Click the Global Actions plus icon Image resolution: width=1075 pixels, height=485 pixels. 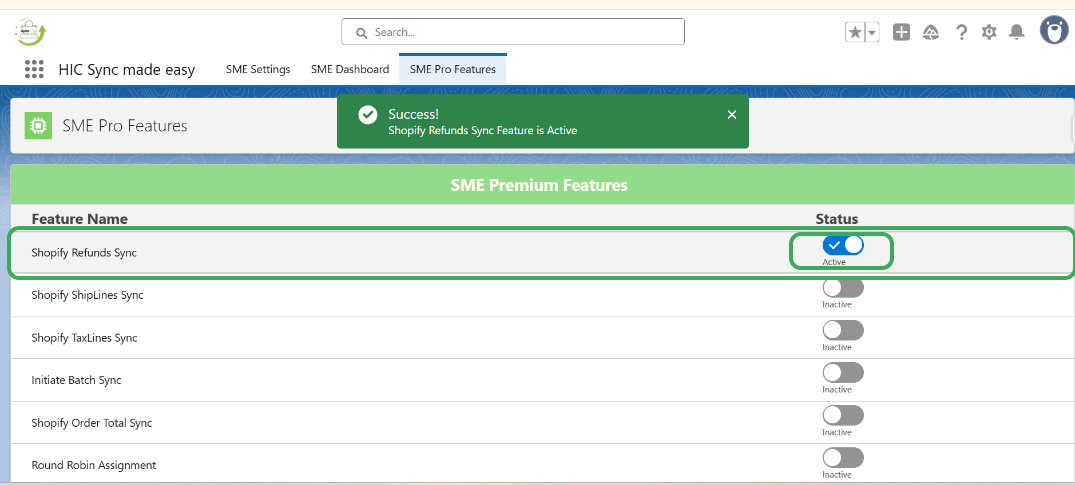pyautogui.click(x=901, y=32)
